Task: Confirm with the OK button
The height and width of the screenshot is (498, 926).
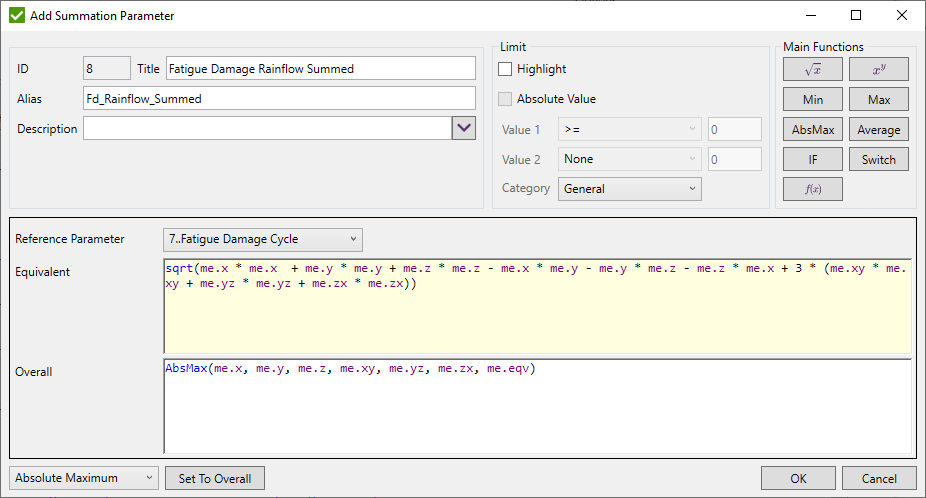Action: [798, 478]
